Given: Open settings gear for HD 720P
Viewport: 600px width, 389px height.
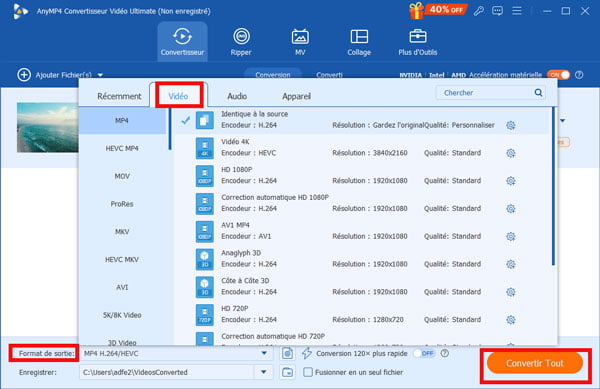Looking at the screenshot, I should pyautogui.click(x=510, y=320).
